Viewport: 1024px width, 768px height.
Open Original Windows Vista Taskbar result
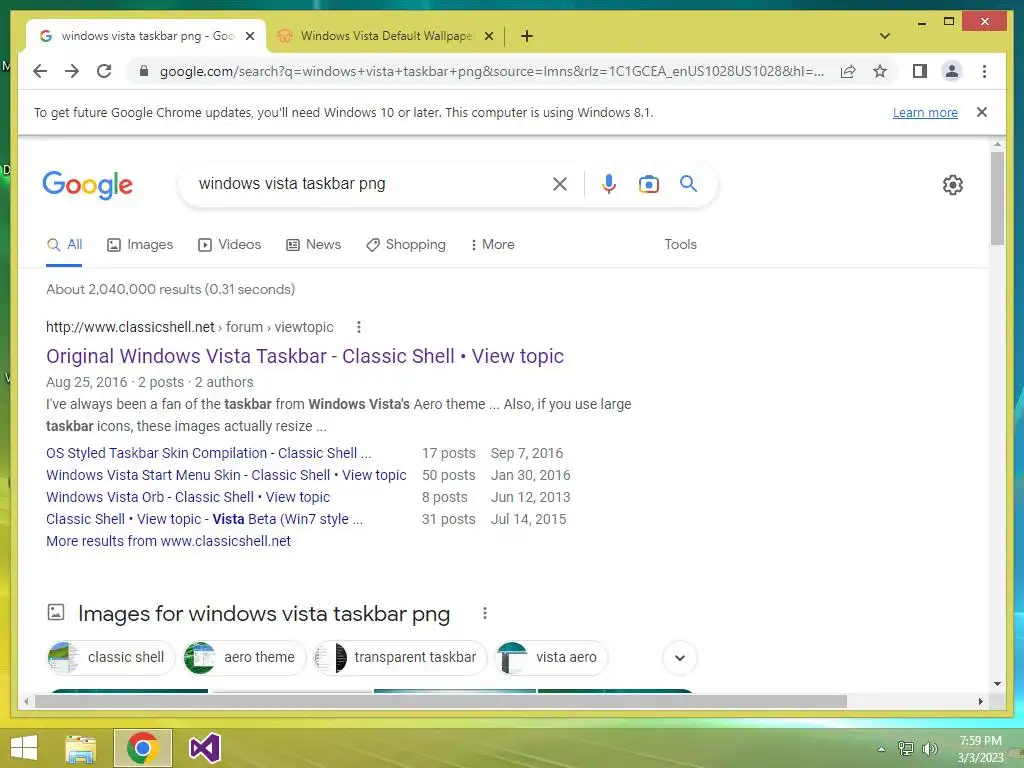pos(304,356)
